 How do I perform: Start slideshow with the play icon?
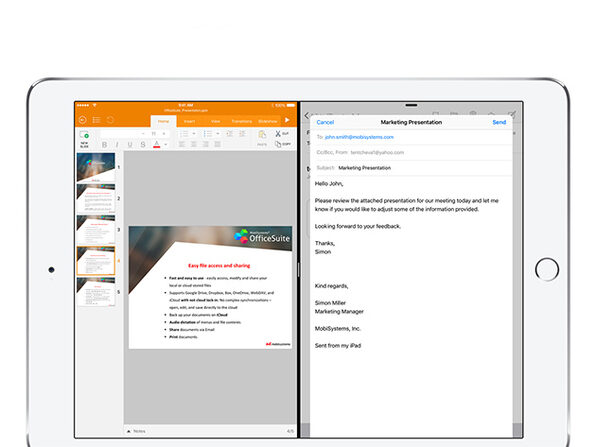pos(287,120)
